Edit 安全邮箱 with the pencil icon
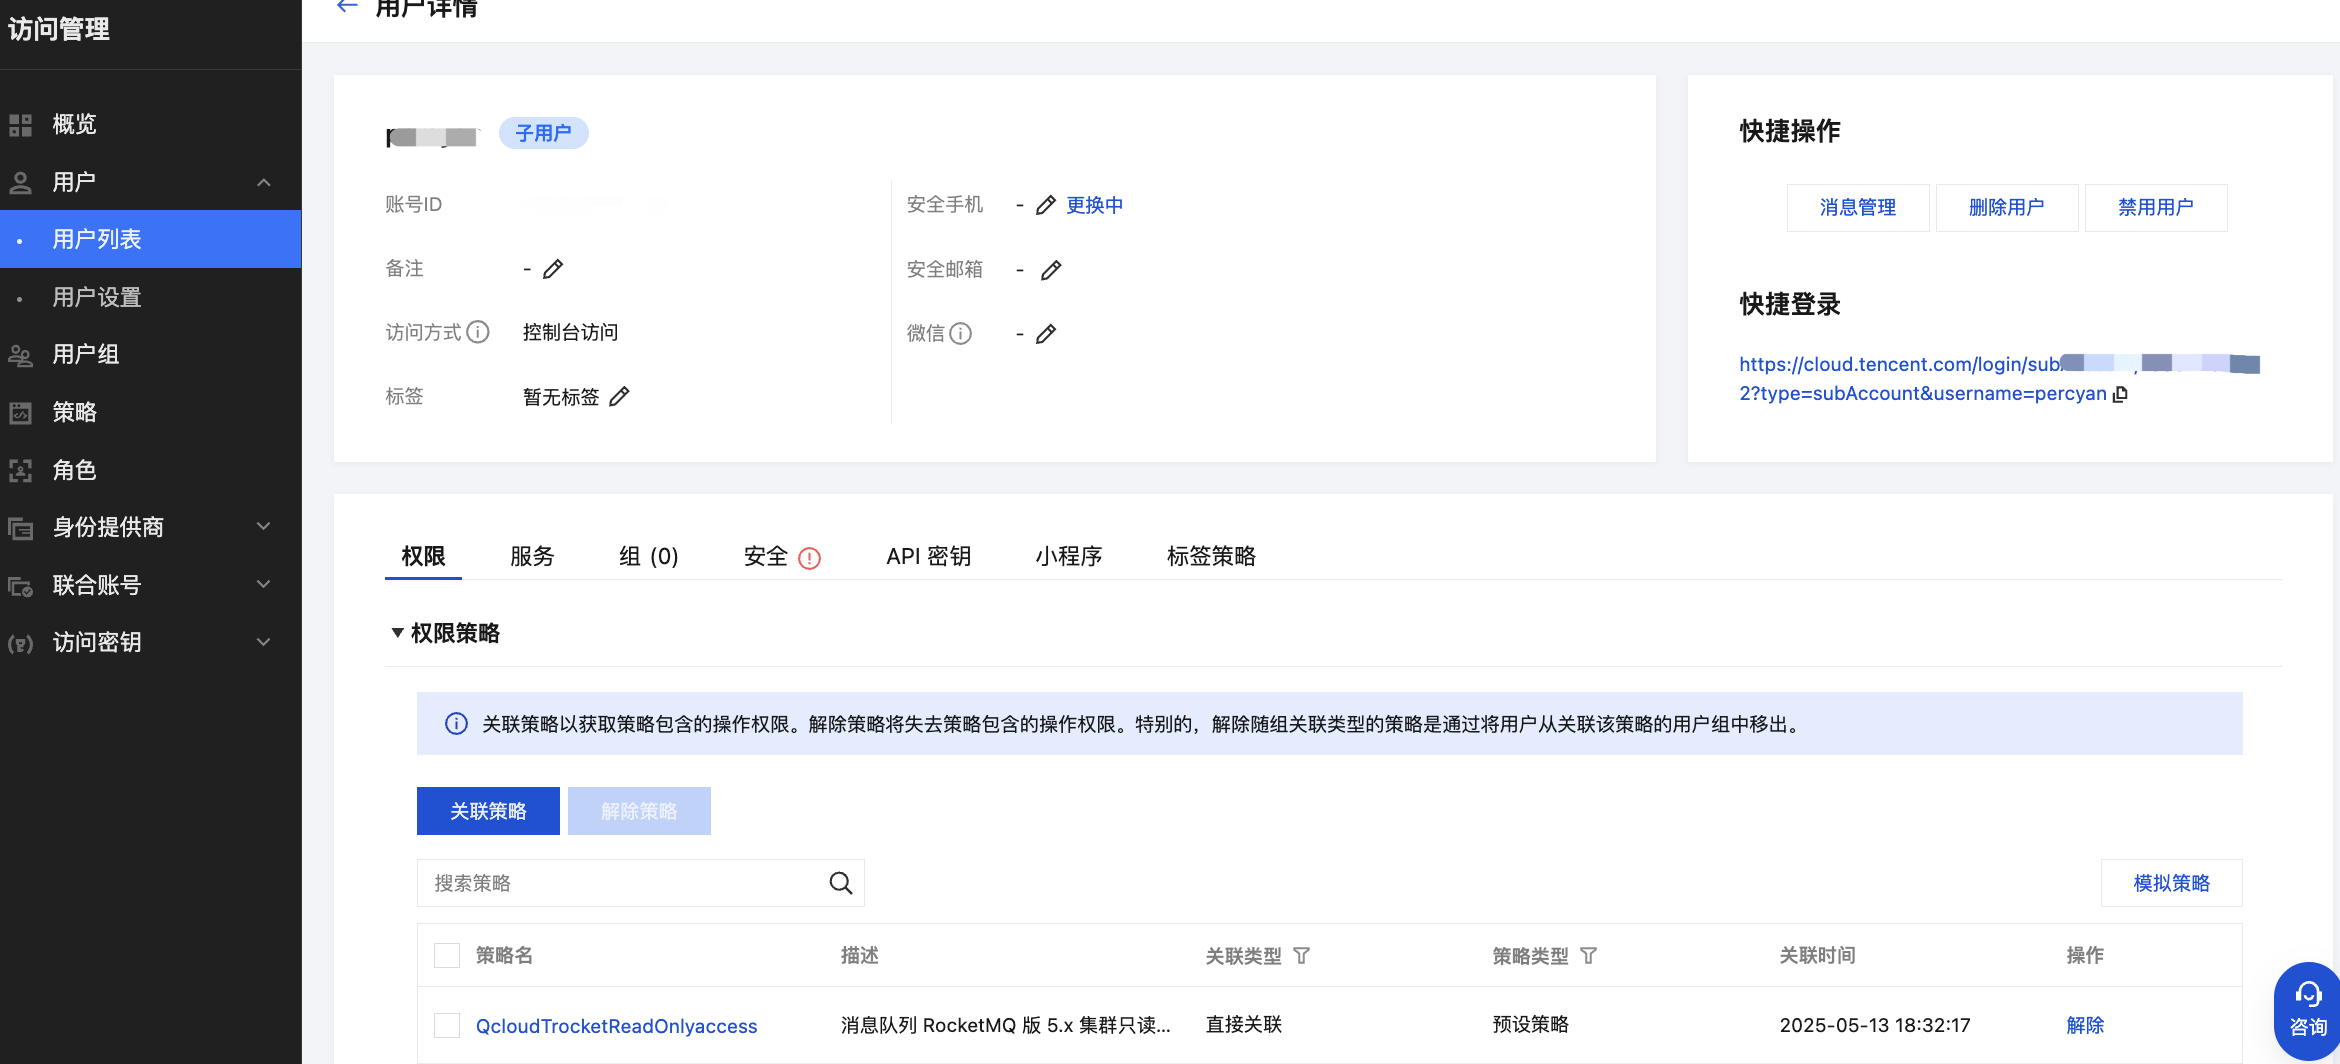The height and width of the screenshot is (1064, 2340). coord(1051,270)
